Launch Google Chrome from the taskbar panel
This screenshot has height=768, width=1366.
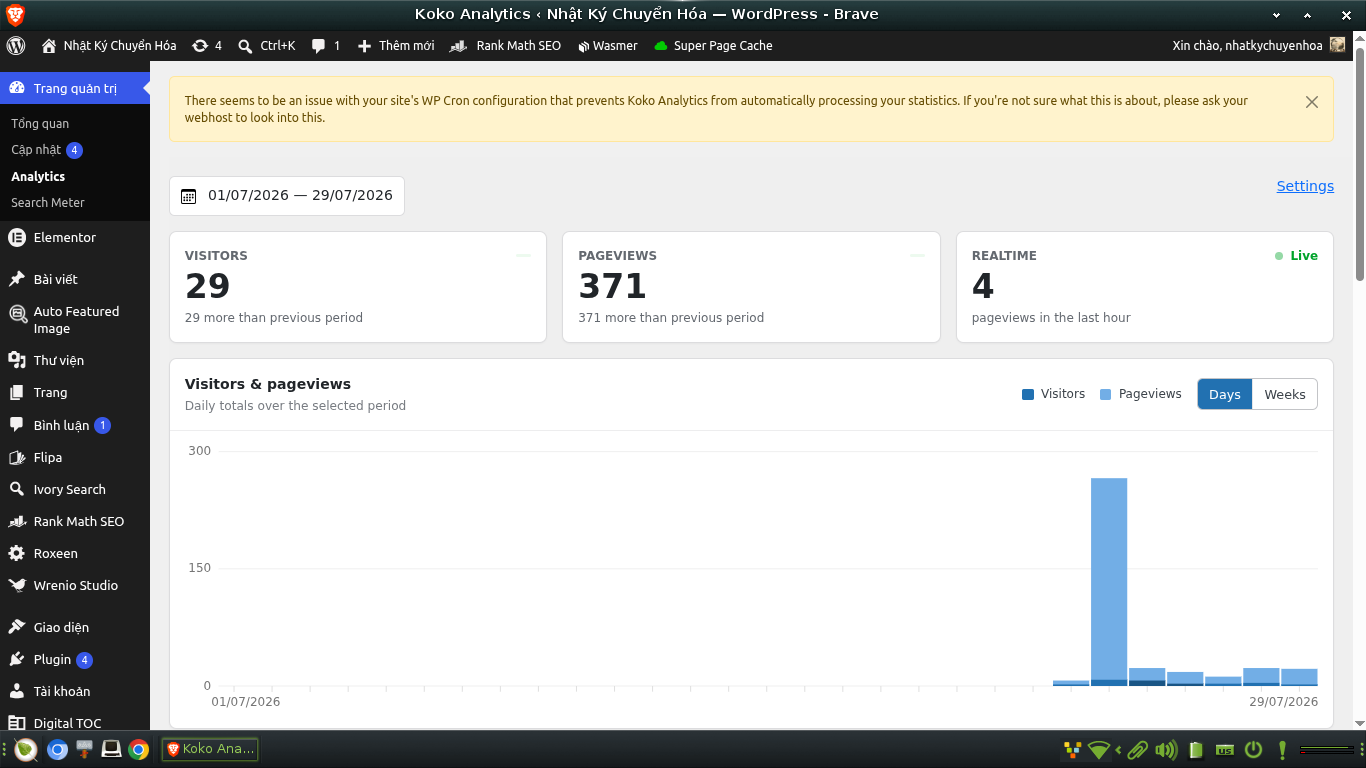139,749
